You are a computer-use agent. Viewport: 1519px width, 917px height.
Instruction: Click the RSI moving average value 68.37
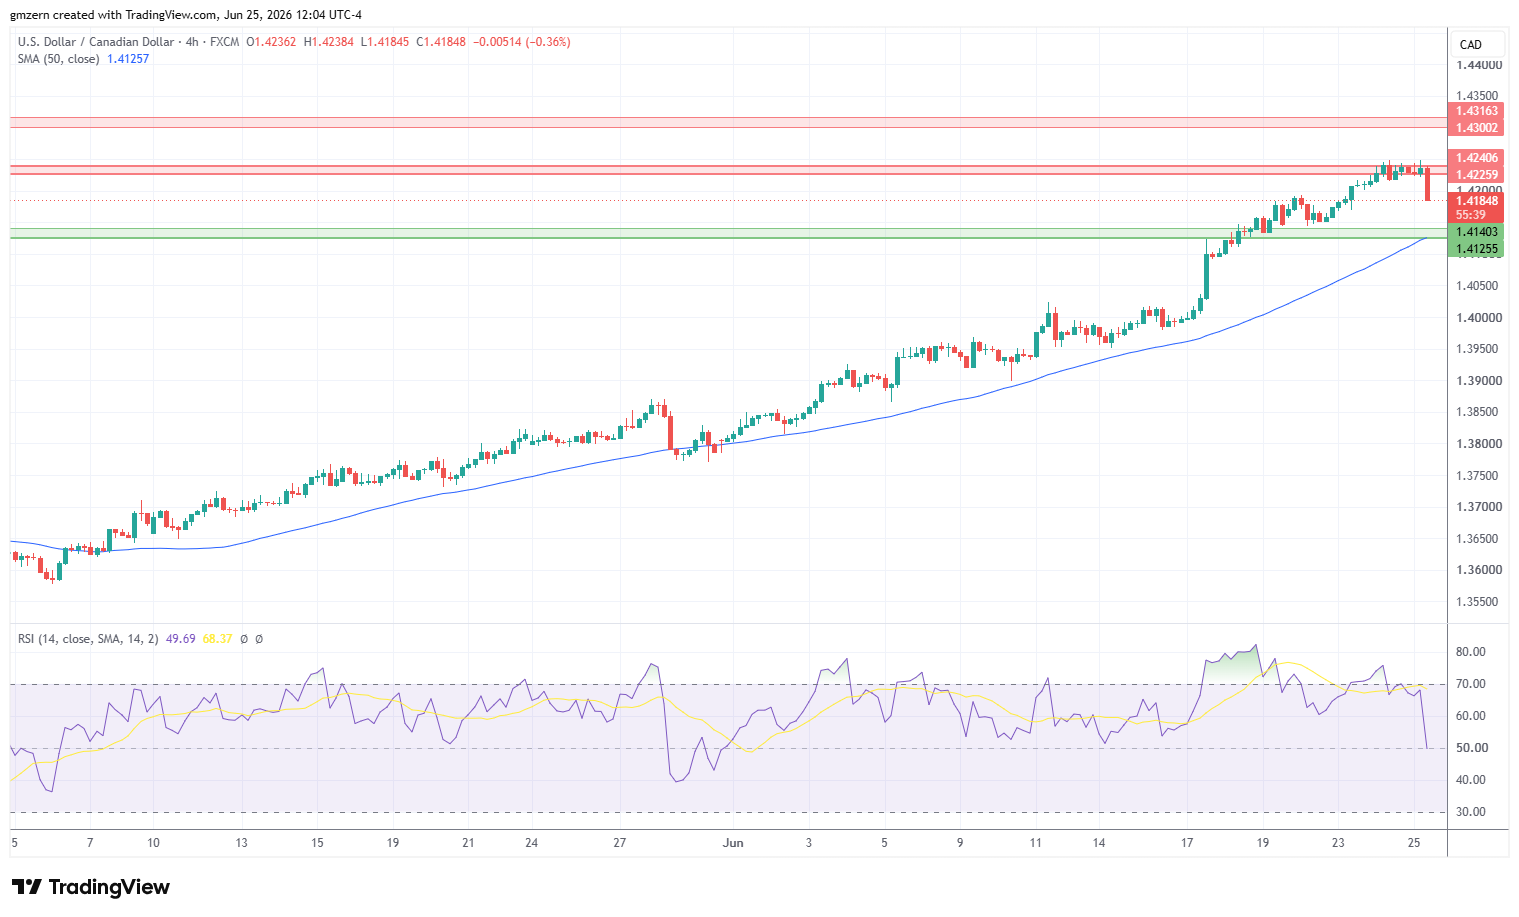(217, 639)
